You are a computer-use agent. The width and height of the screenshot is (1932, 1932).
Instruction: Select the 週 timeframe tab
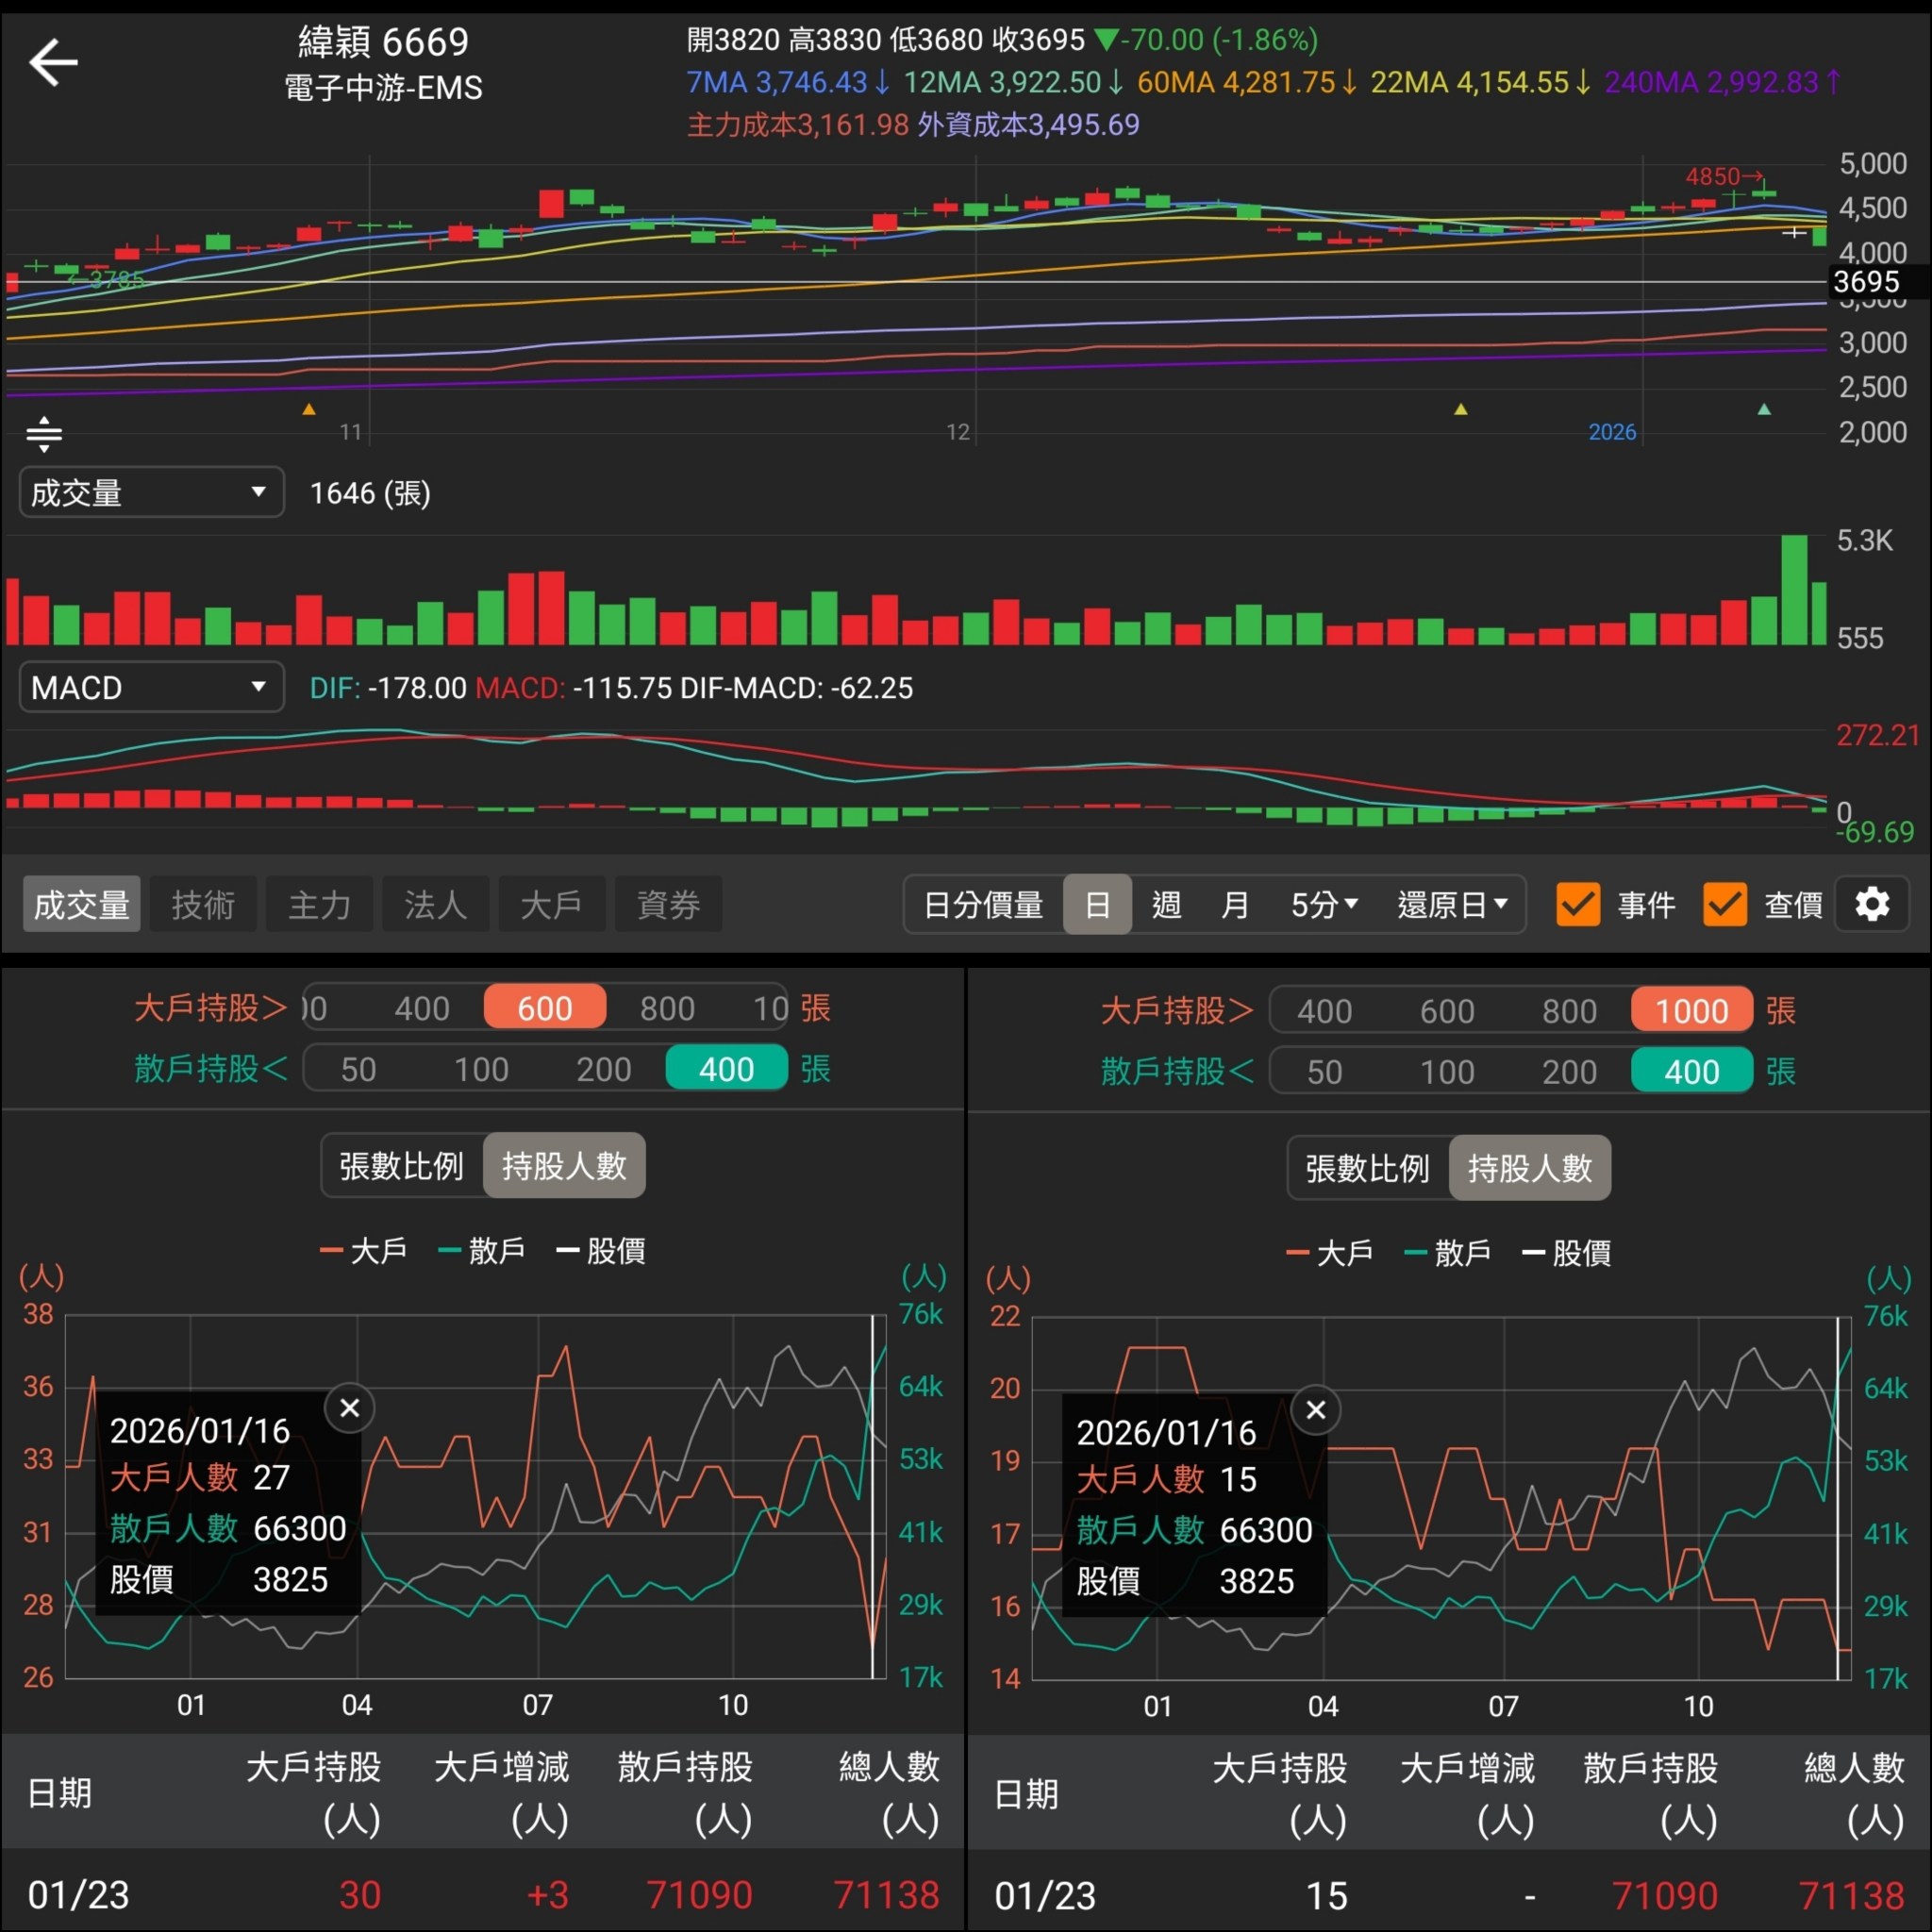(1166, 904)
